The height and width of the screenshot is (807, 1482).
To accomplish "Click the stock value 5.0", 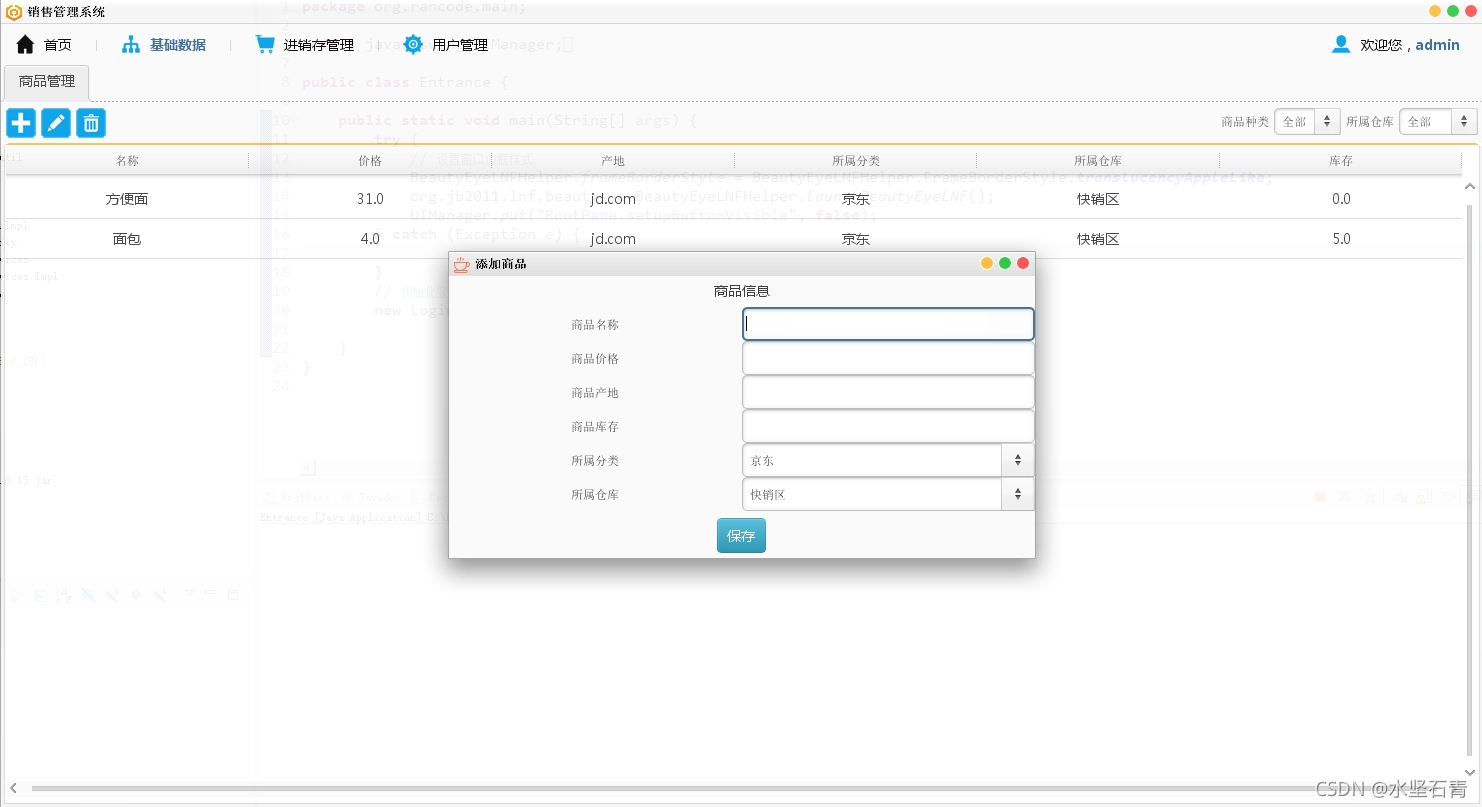I will (x=1341, y=239).
